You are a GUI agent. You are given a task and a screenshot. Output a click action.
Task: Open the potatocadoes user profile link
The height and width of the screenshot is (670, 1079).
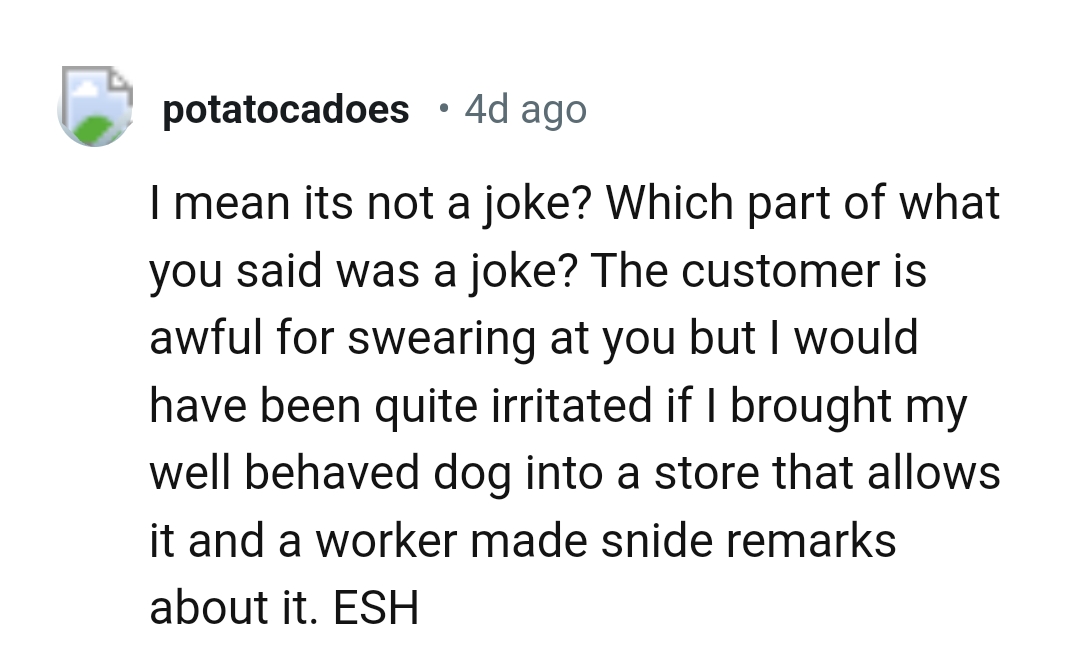(x=285, y=109)
